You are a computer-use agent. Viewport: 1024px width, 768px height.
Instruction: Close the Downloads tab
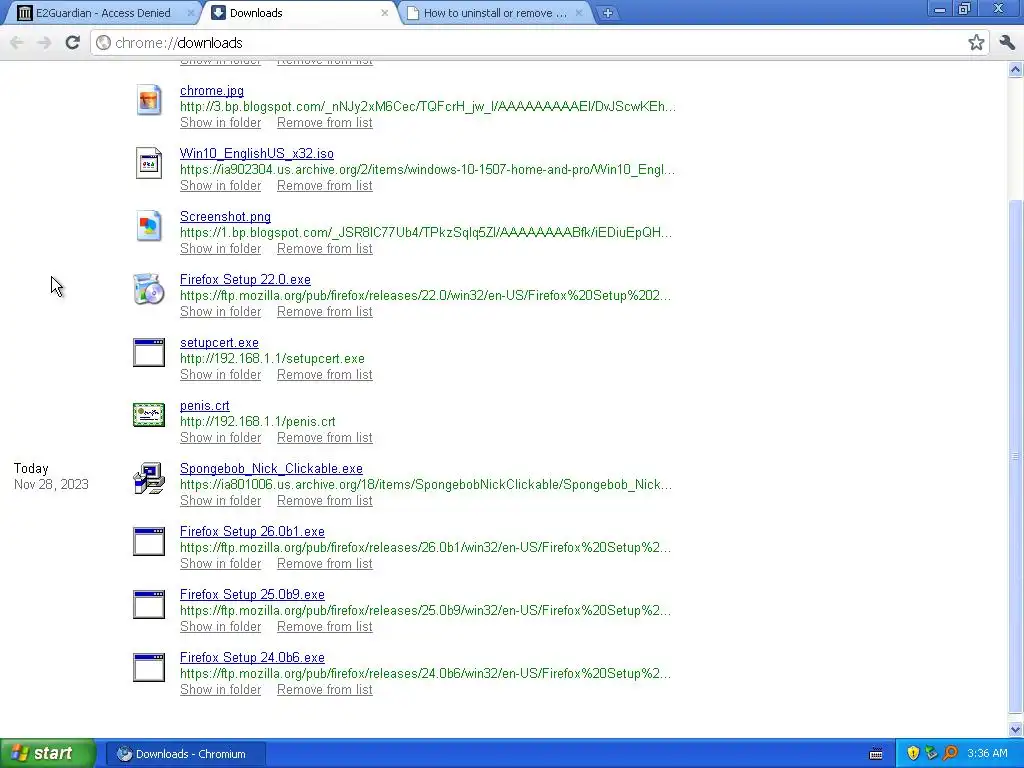[x=385, y=13]
